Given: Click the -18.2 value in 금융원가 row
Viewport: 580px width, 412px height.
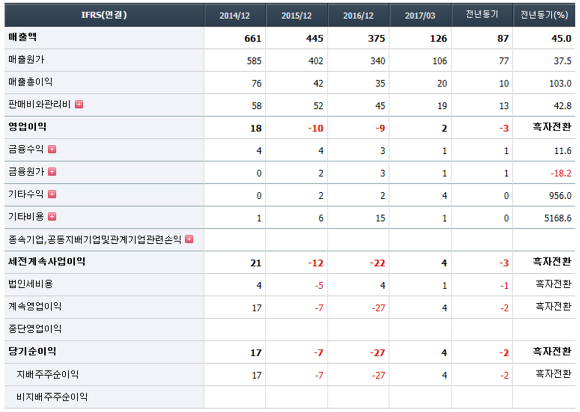Looking at the screenshot, I should tap(561, 173).
